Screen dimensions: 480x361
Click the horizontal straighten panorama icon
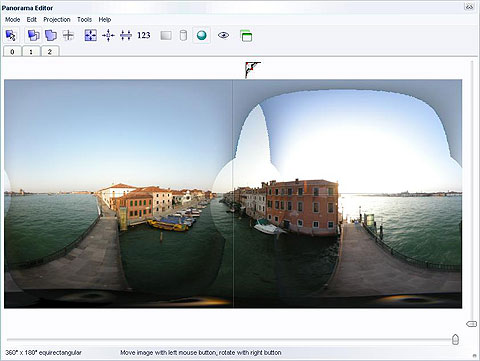point(126,35)
